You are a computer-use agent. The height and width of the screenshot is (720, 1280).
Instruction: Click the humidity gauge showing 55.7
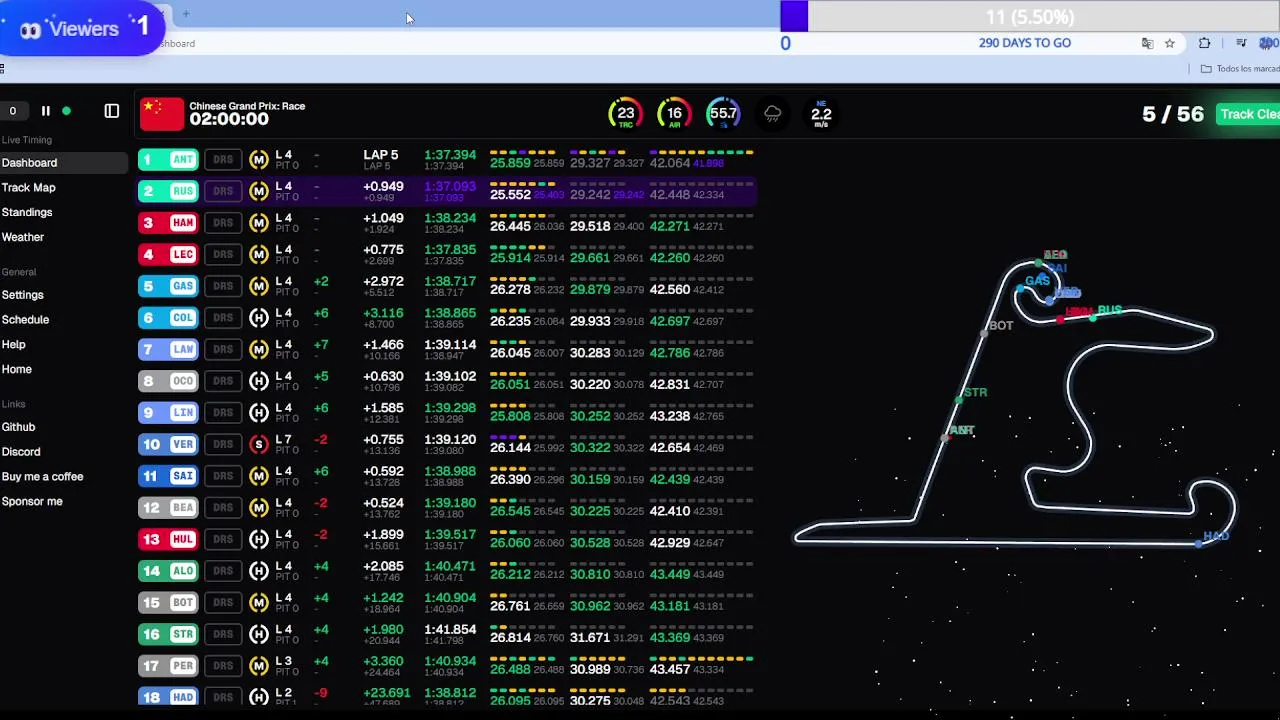pyautogui.click(x=723, y=114)
